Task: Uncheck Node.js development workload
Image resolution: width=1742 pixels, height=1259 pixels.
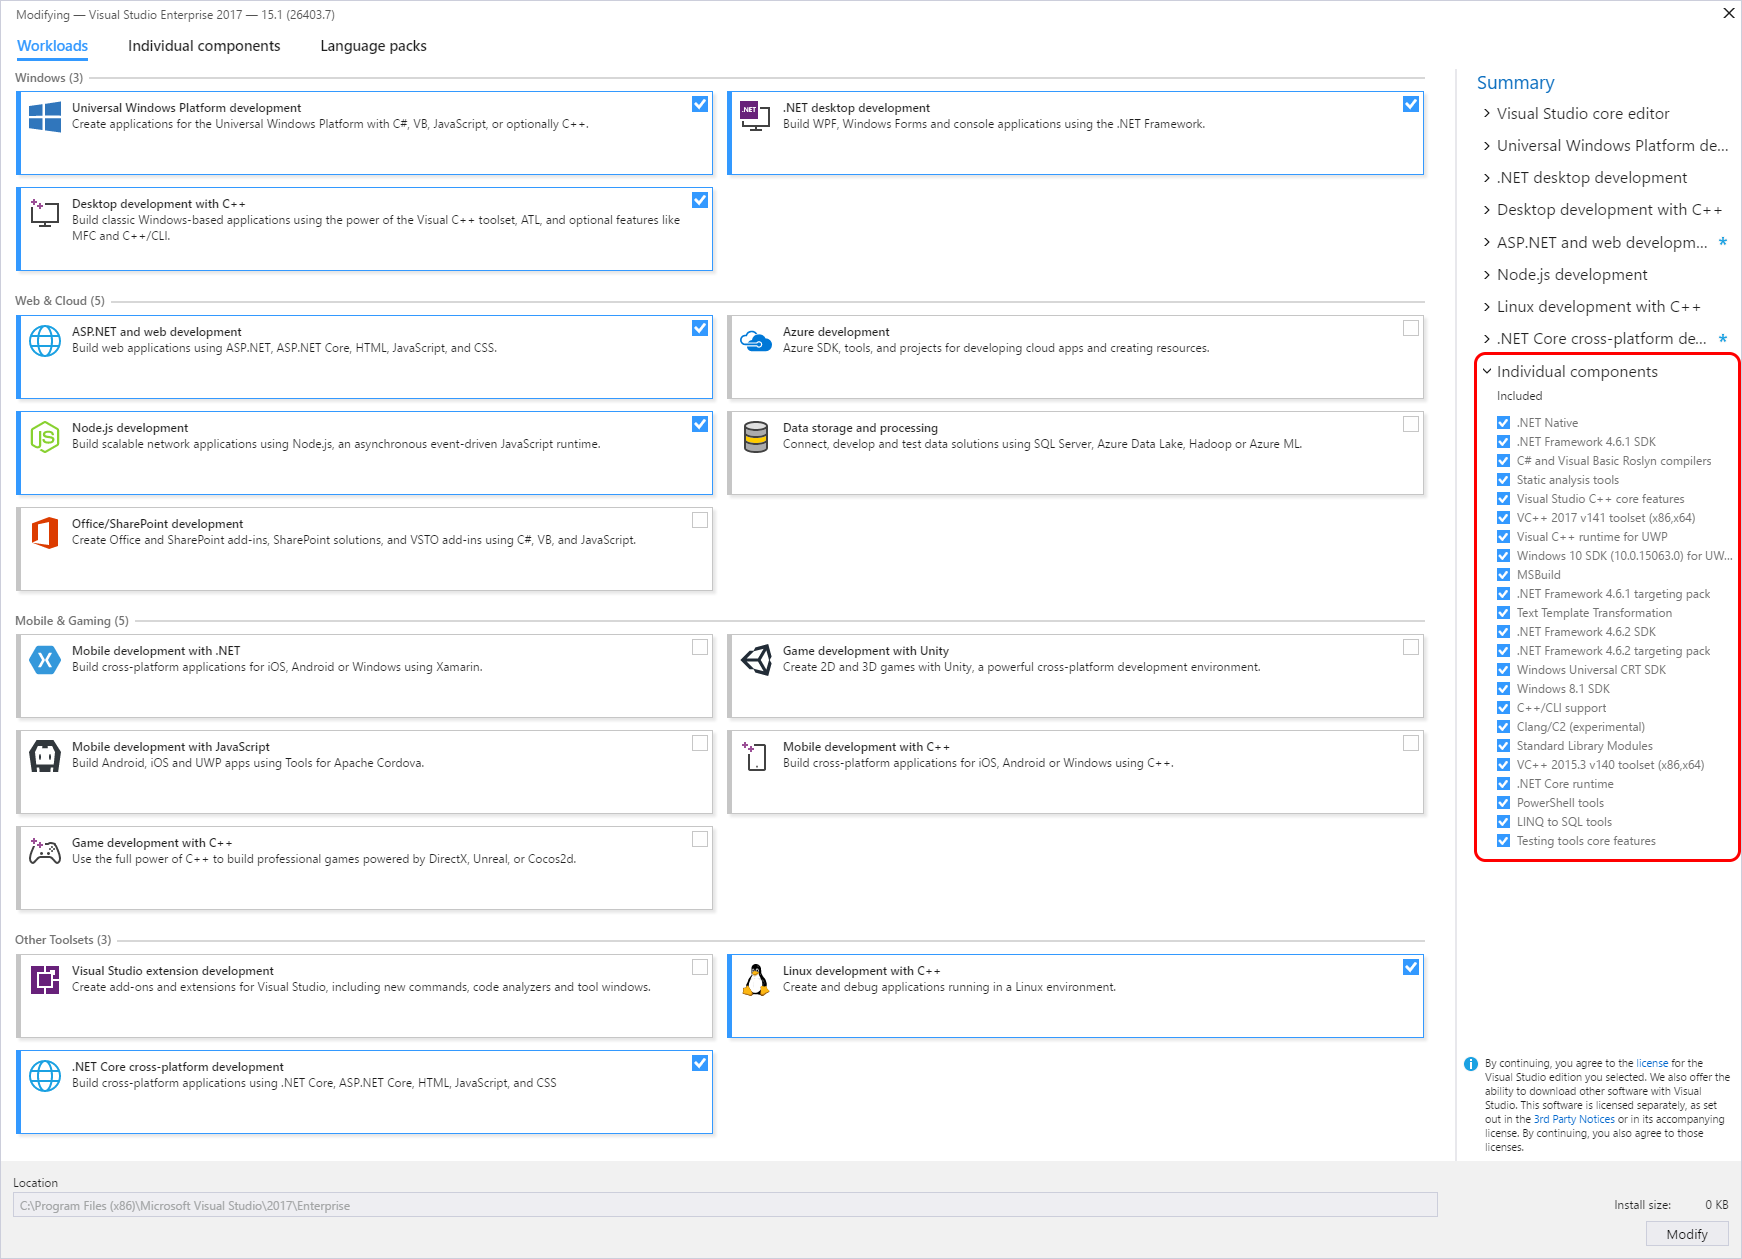Action: pyautogui.click(x=700, y=424)
